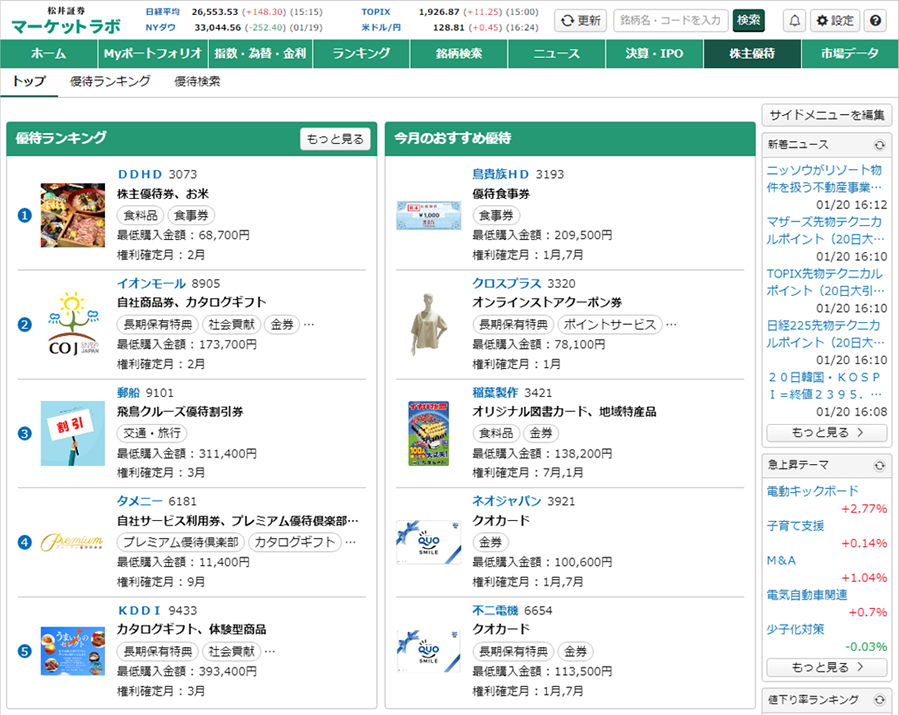The width and height of the screenshot is (899, 715).
Task: Open the ネオジャパン stock link
Action: tap(507, 501)
